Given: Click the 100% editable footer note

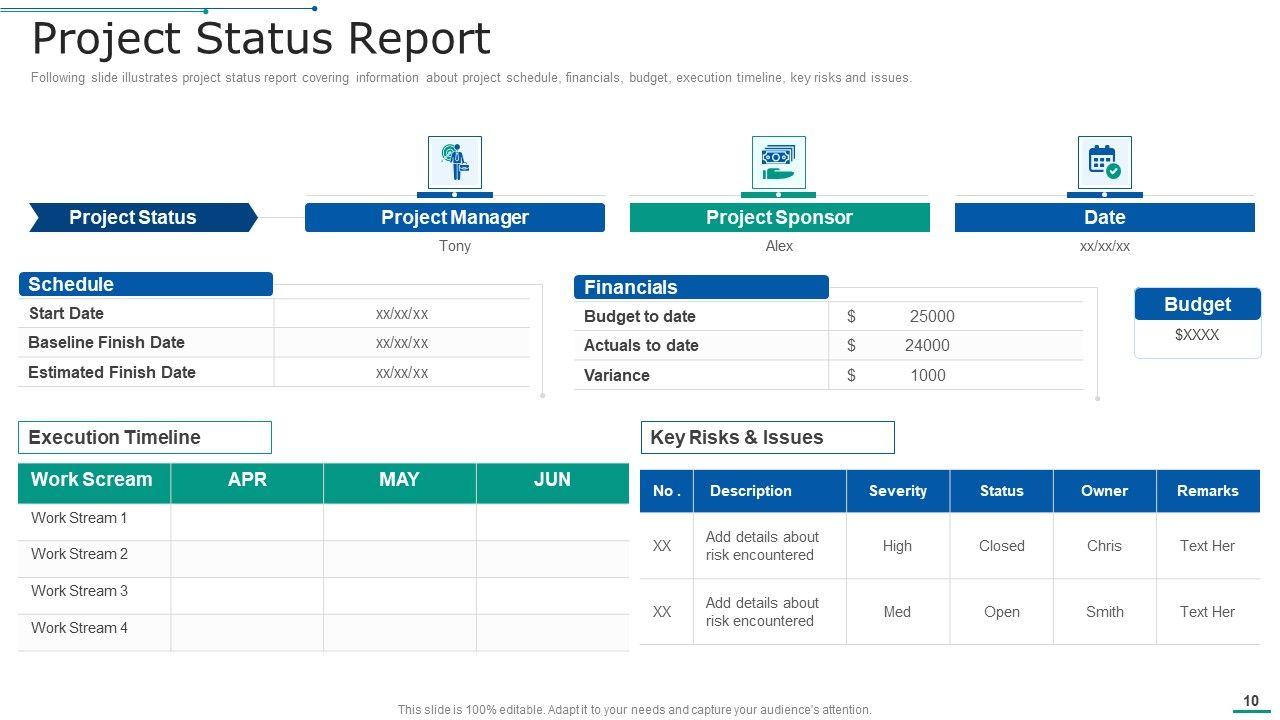Looking at the screenshot, I should pos(635,710).
